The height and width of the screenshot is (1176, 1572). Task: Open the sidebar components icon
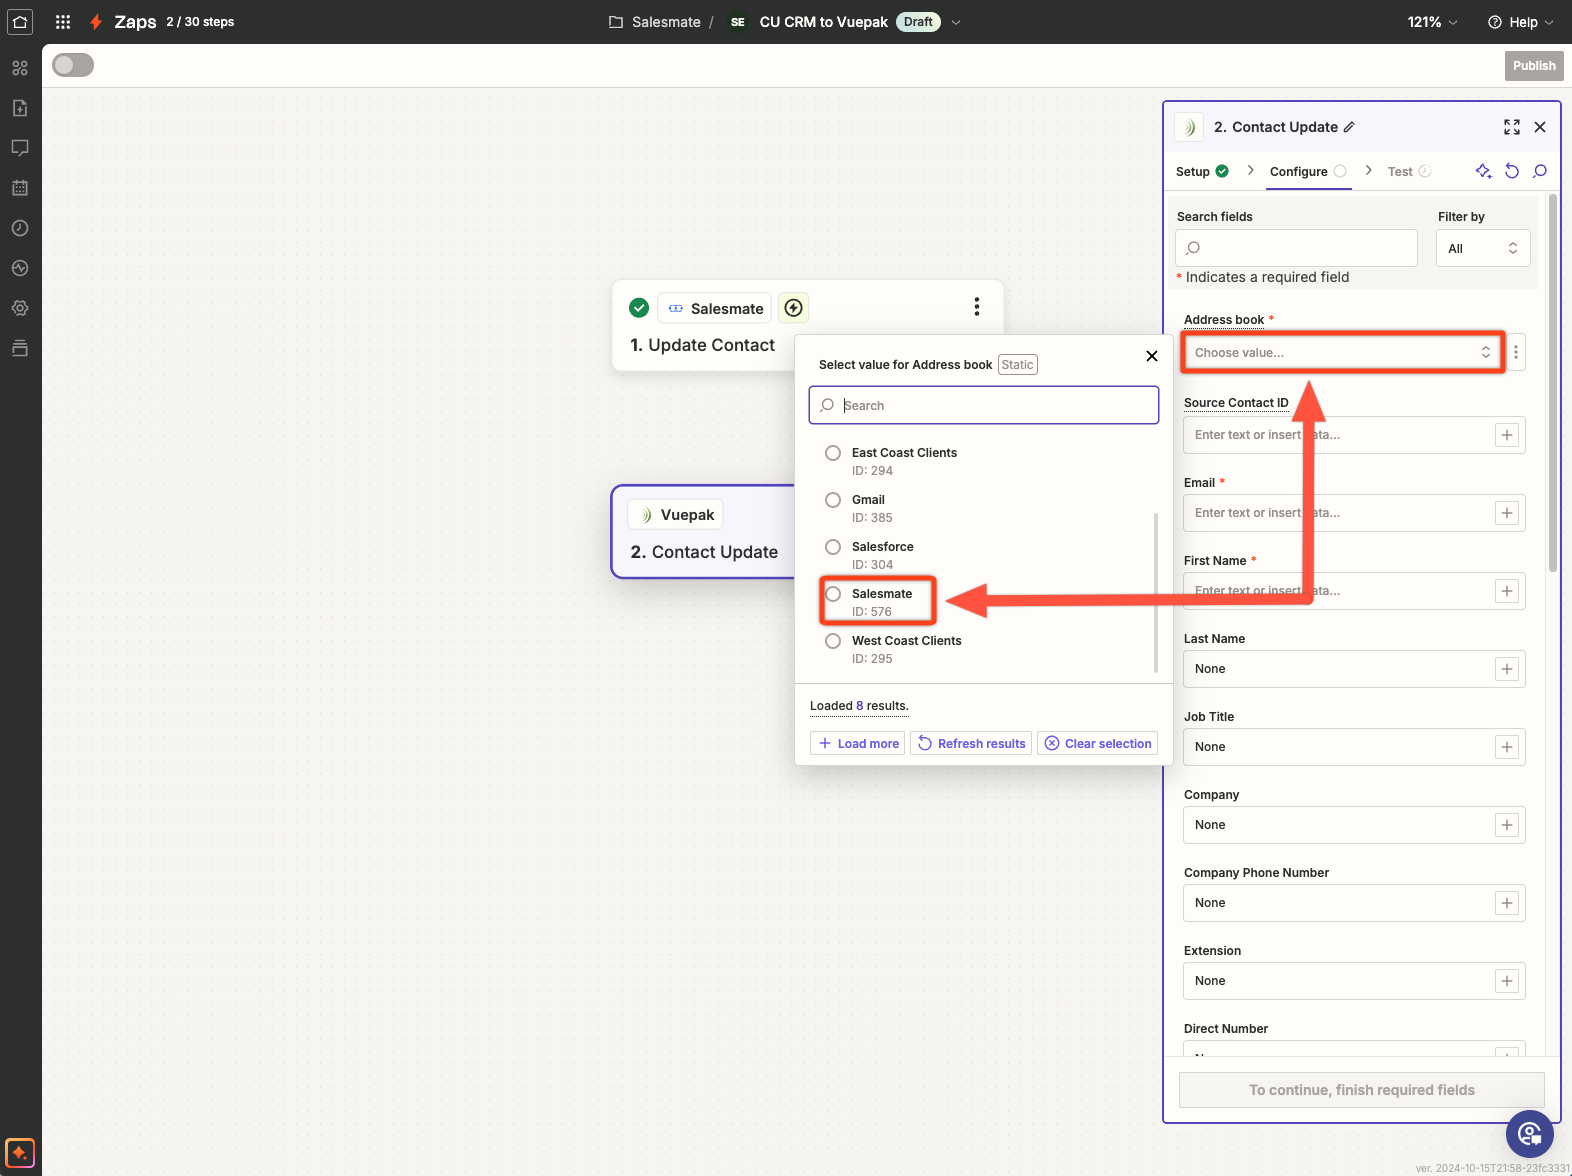point(20,68)
